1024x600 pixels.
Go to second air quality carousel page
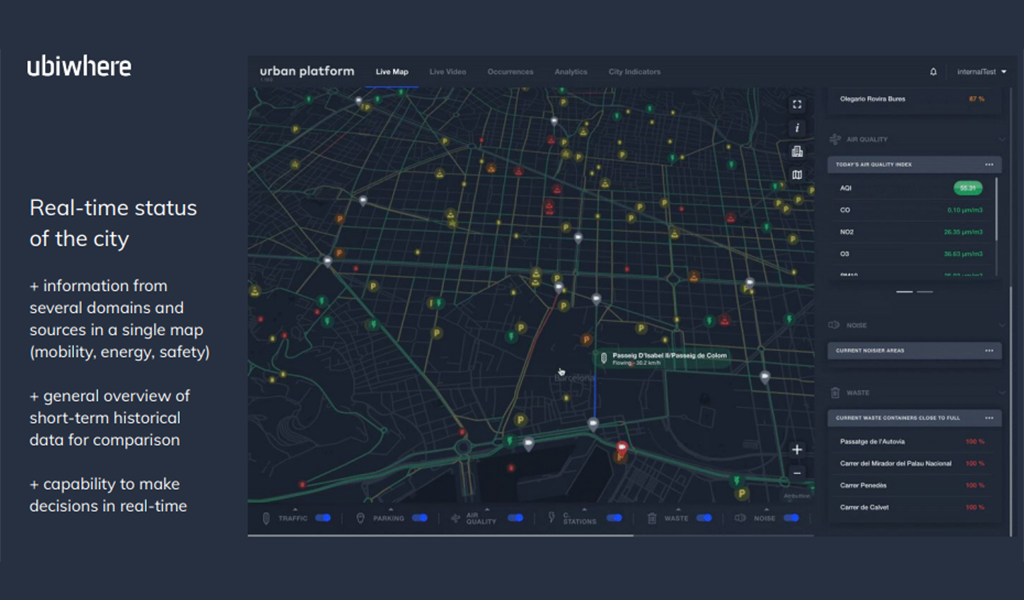pos(925,292)
